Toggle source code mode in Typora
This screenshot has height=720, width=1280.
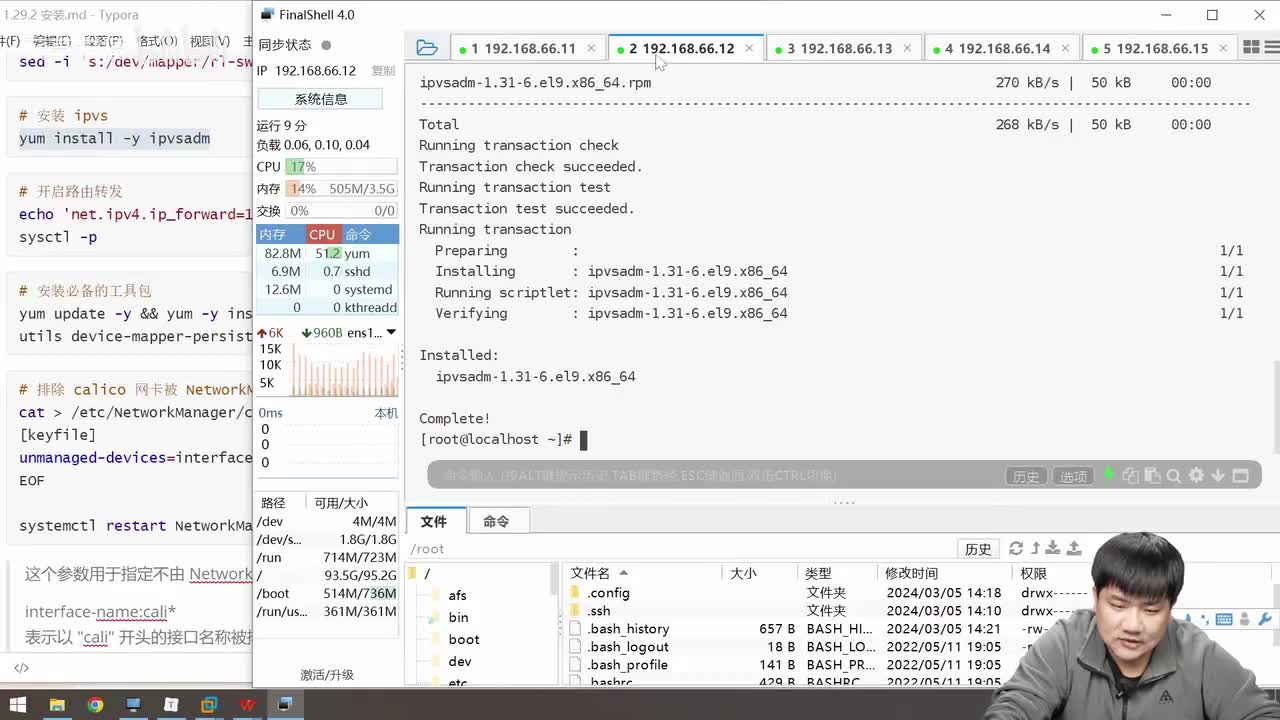tap(21, 668)
